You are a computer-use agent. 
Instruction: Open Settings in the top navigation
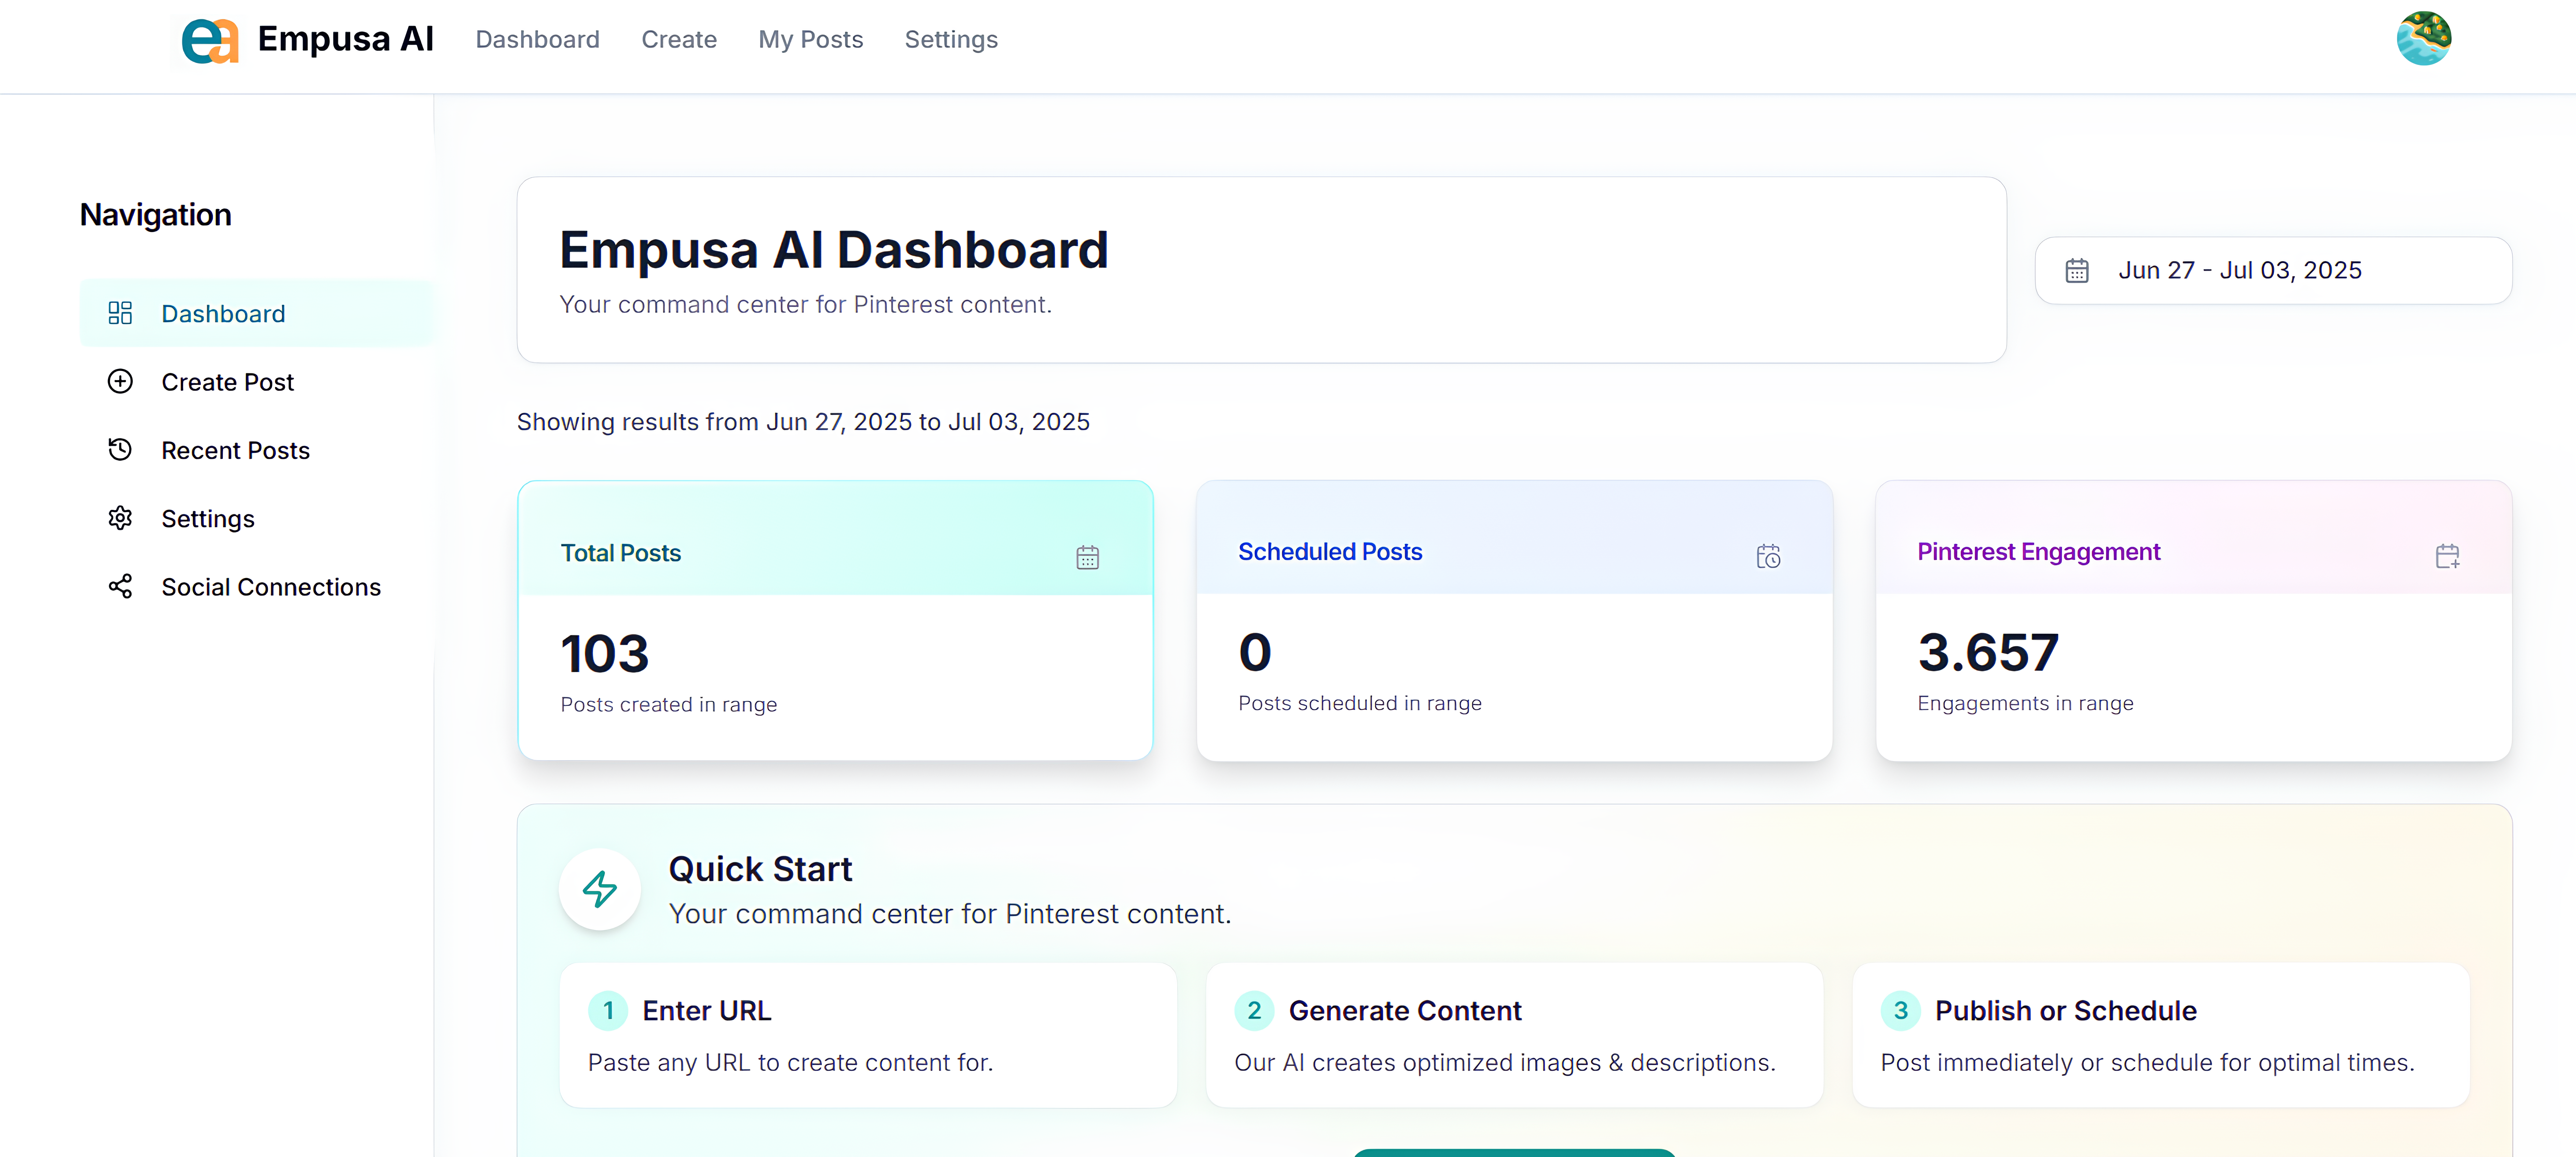pyautogui.click(x=951, y=40)
